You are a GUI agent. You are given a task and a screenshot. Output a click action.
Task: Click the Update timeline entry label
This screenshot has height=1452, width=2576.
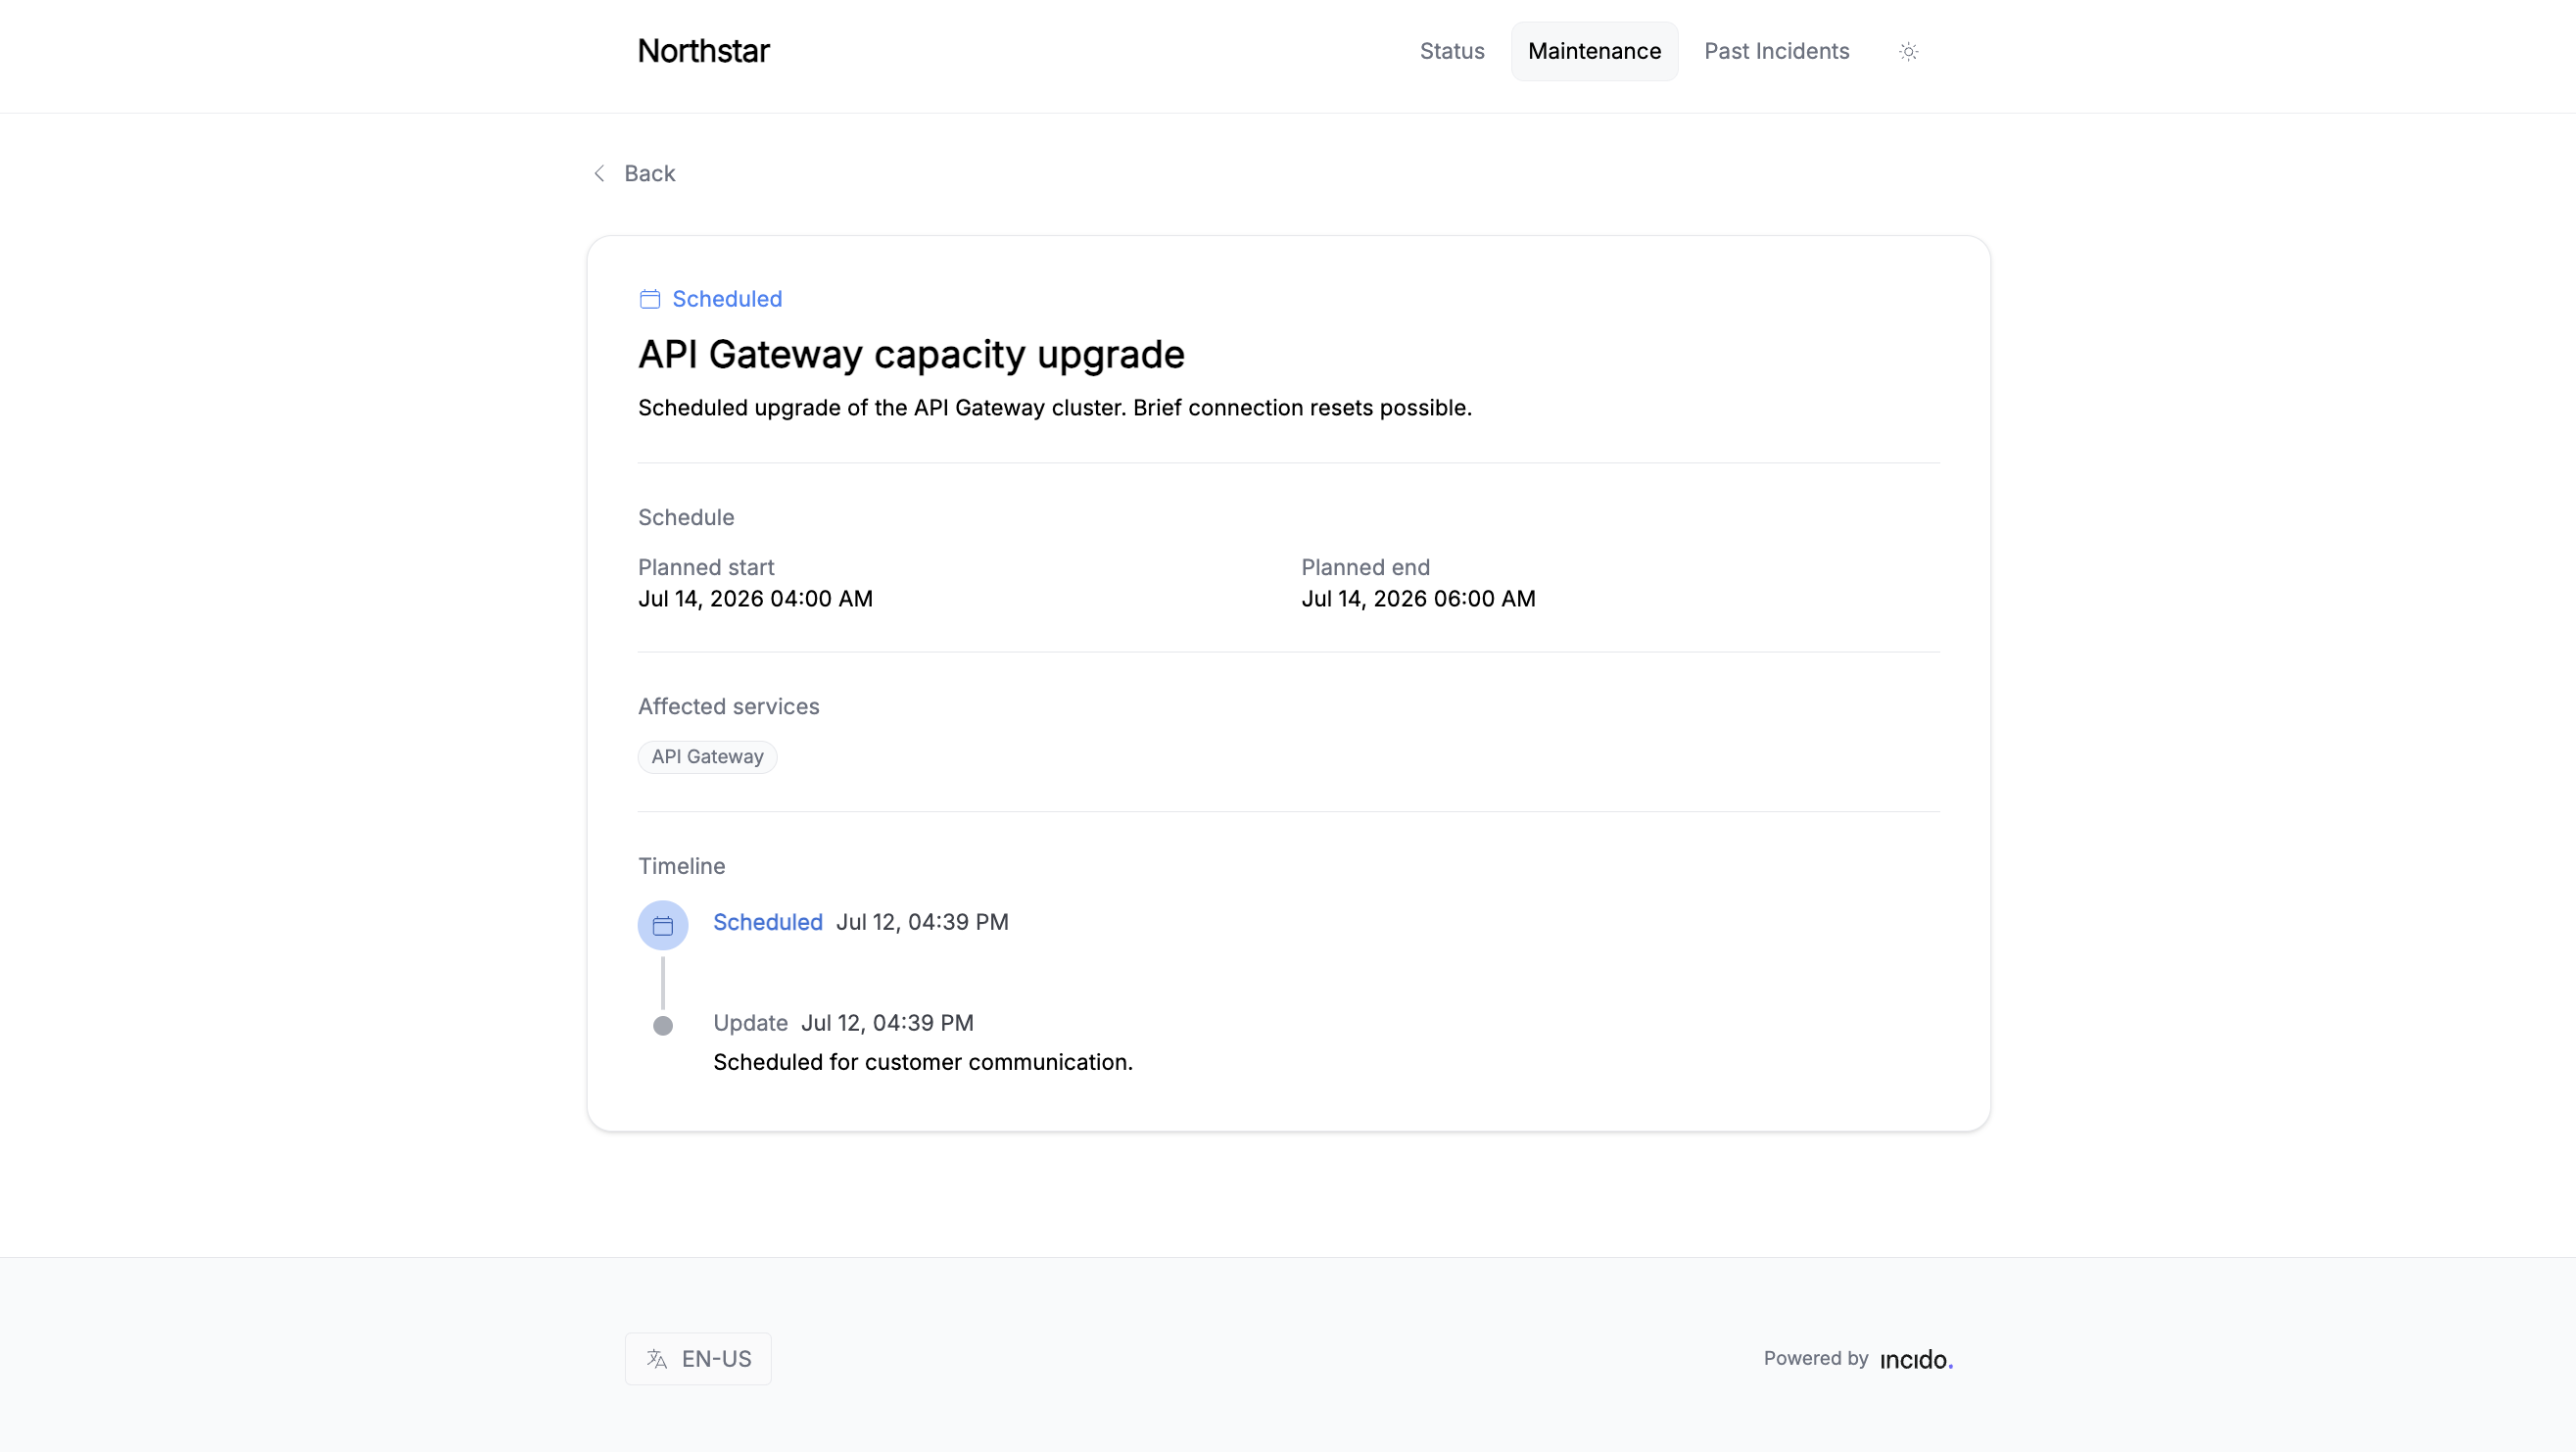point(750,1023)
